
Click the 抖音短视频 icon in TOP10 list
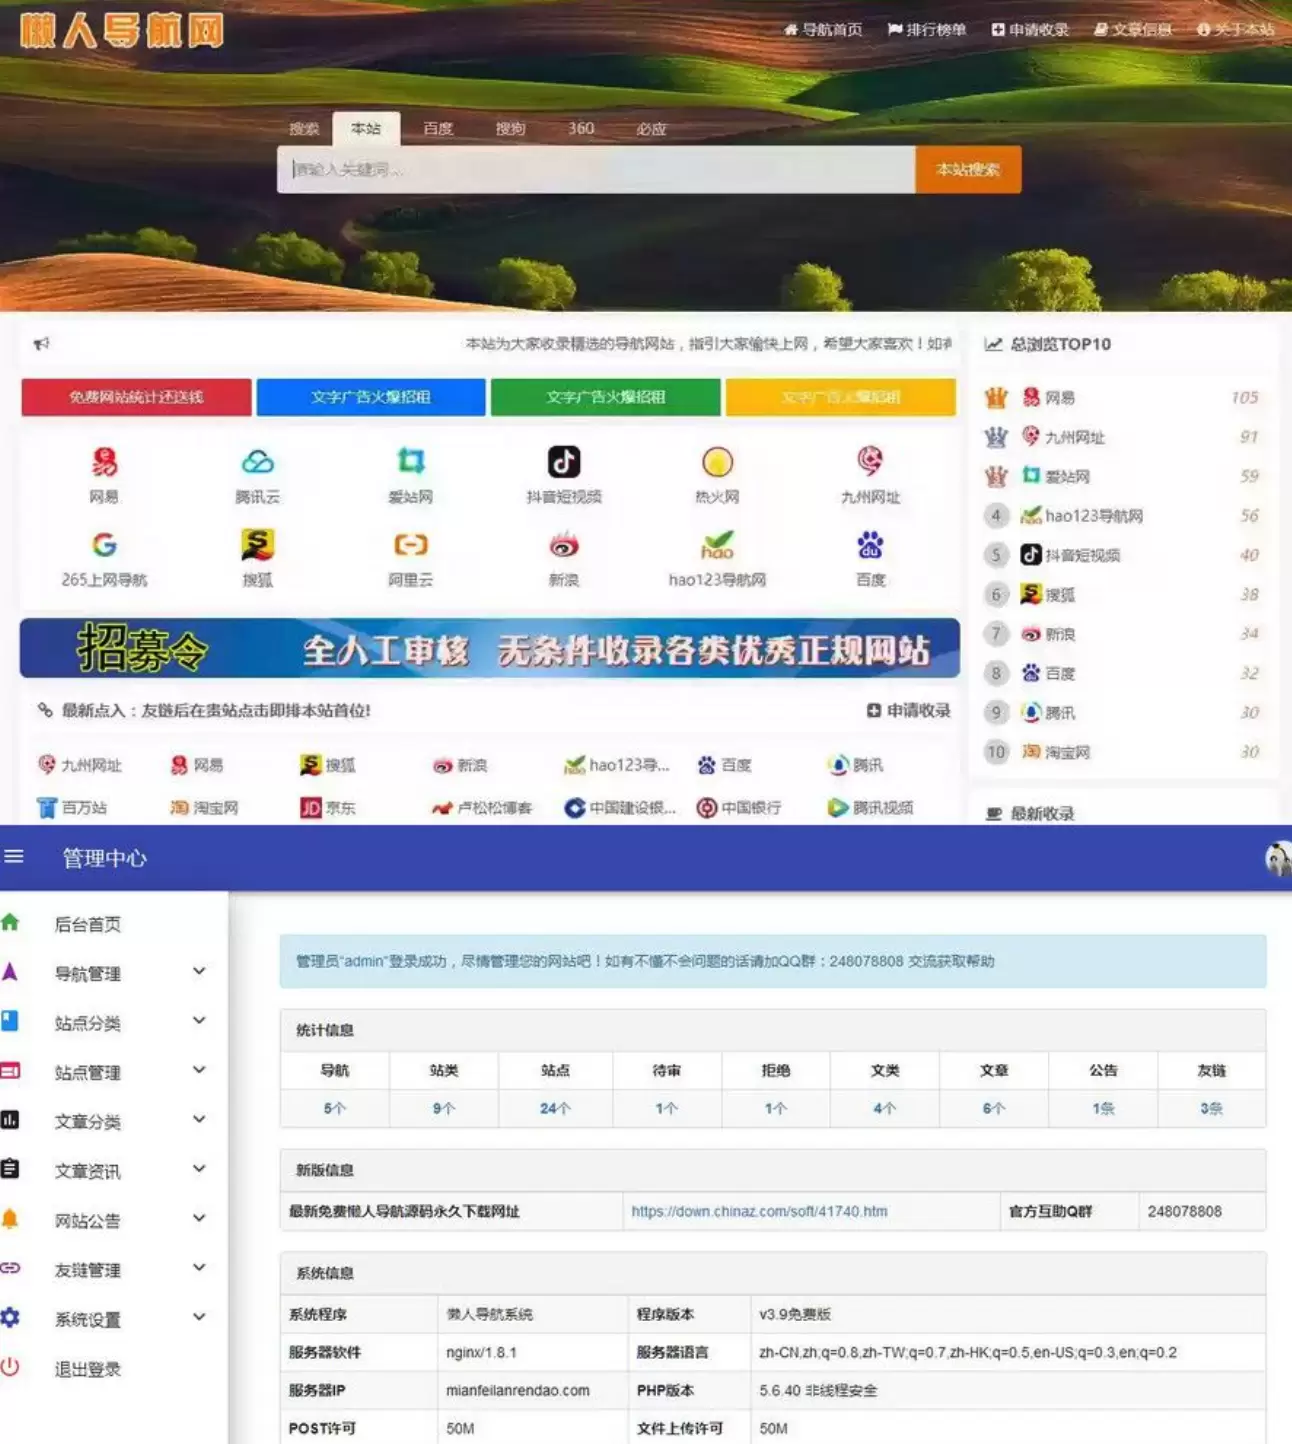point(1031,554)
